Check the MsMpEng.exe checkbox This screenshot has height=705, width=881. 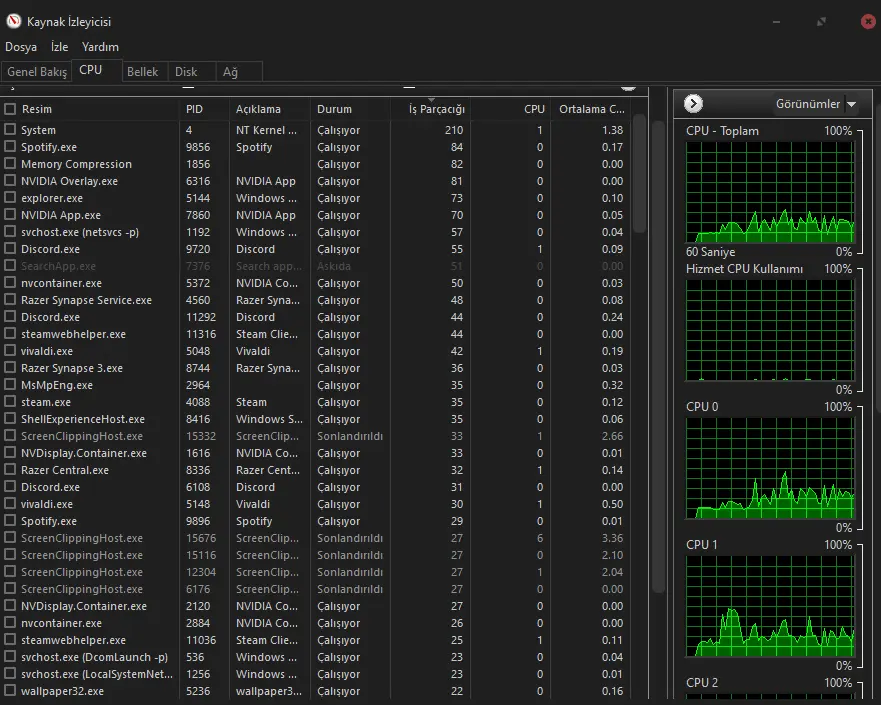coord(10,385)
